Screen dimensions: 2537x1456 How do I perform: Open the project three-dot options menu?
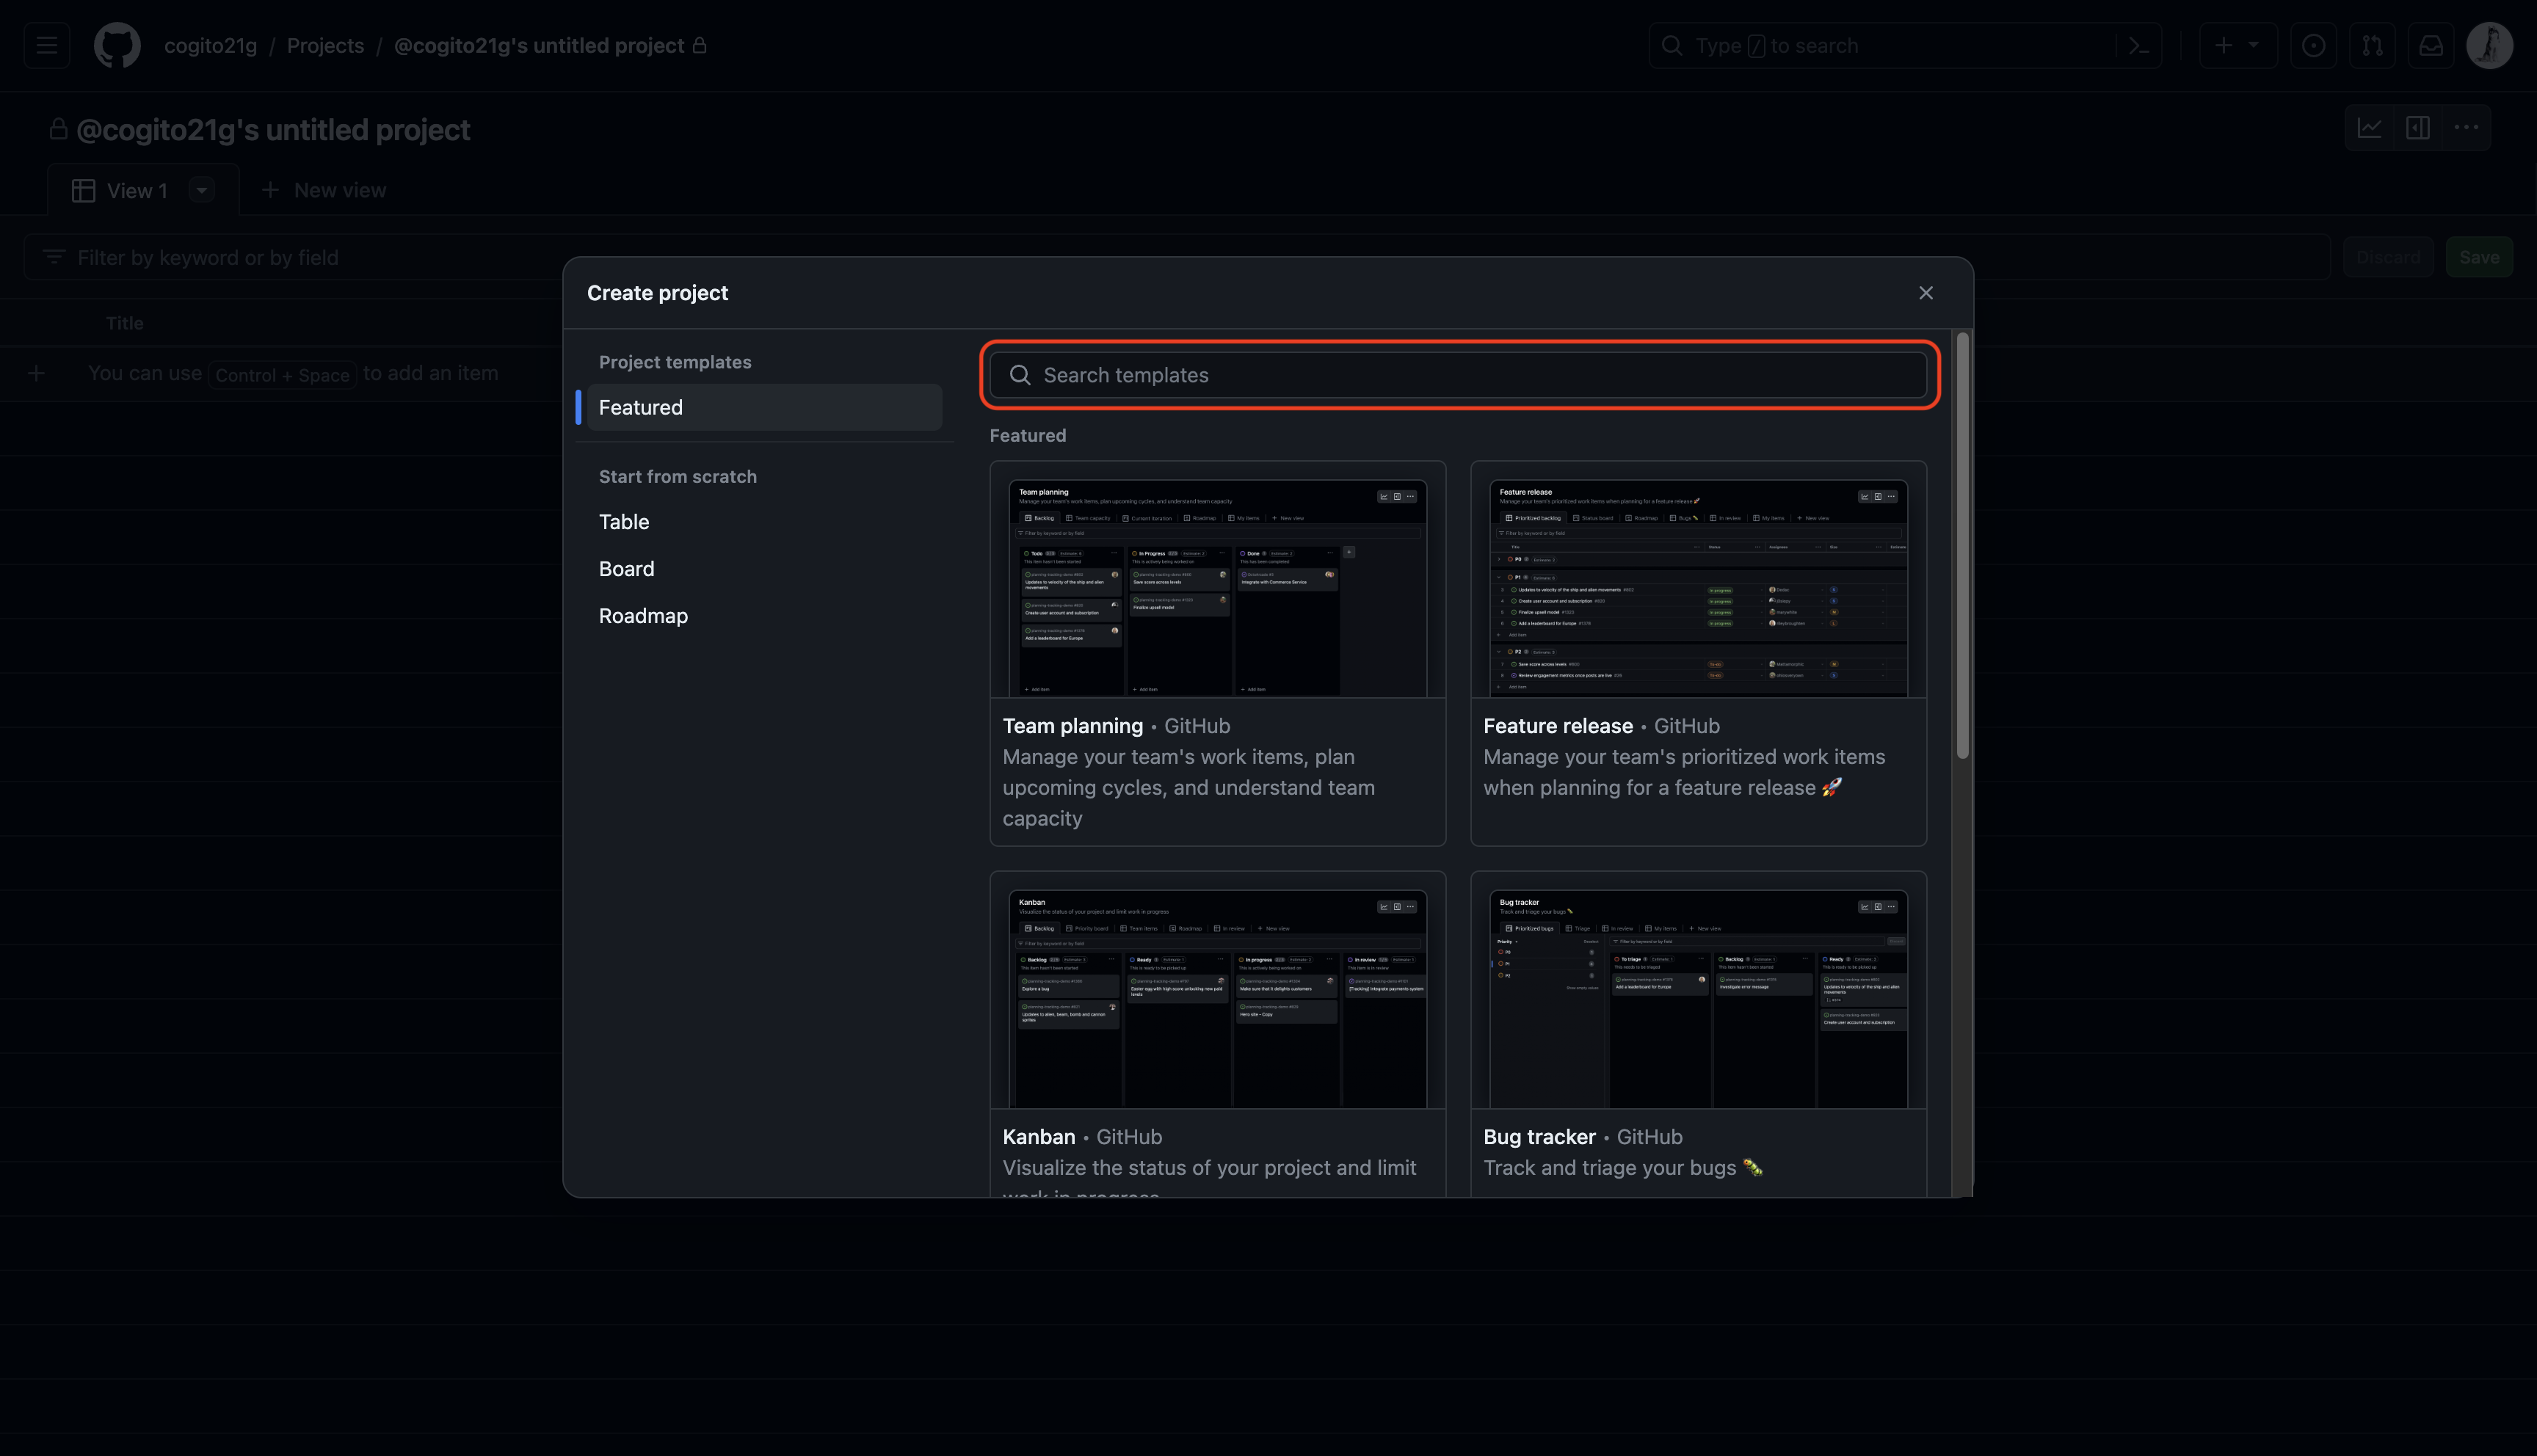pos(2466,128)
